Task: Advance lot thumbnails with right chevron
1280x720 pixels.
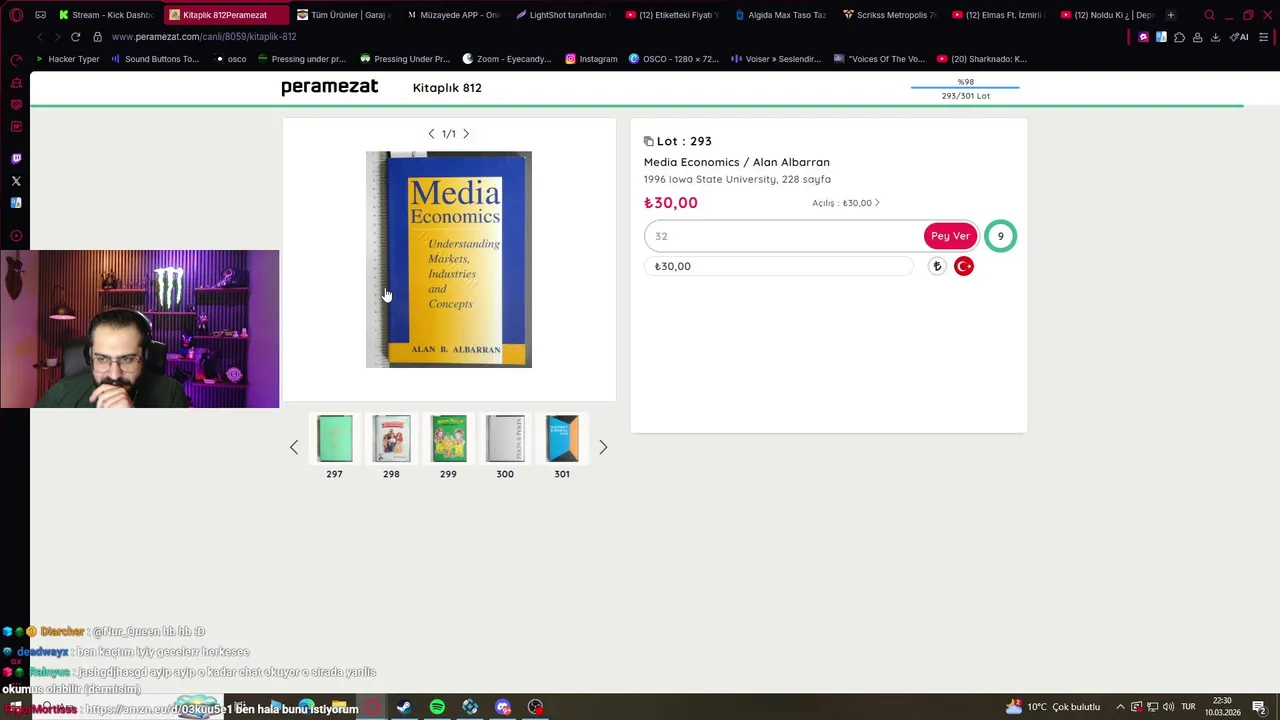Action: [x=603, y=447]
